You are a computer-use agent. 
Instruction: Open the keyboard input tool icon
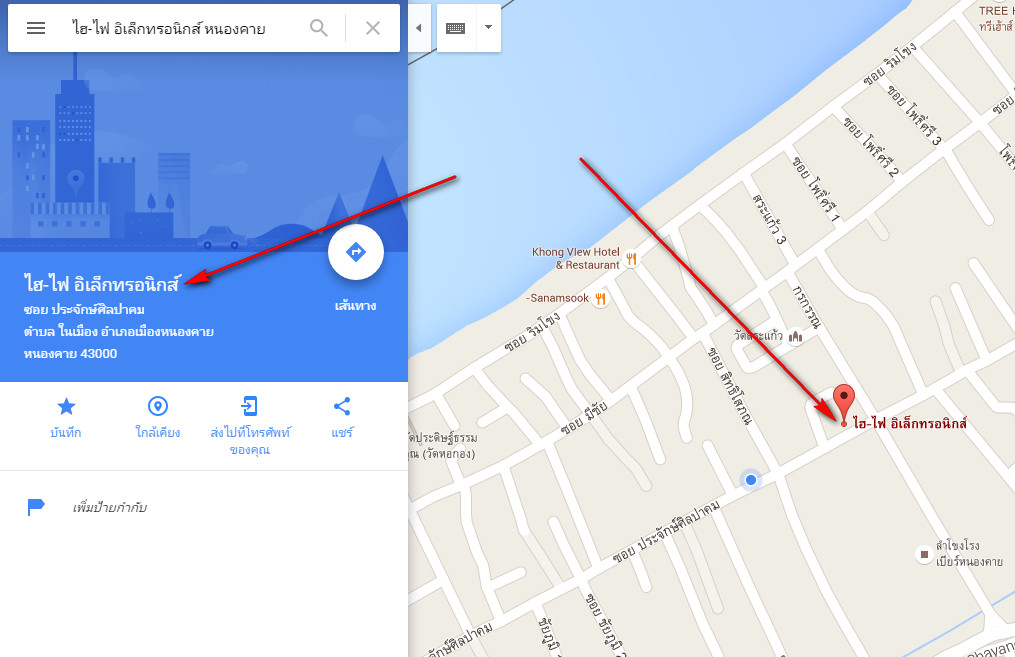(x=456, y=28)
